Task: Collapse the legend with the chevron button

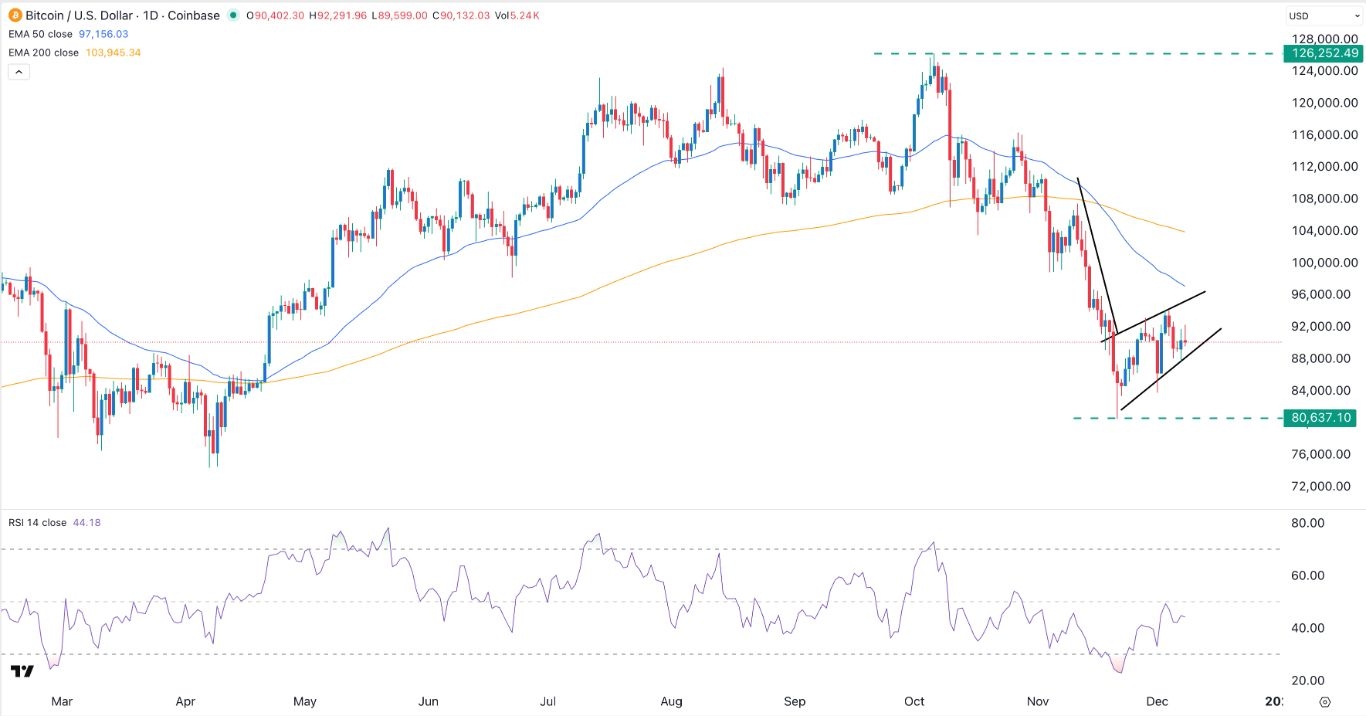Action: (18, 71)
